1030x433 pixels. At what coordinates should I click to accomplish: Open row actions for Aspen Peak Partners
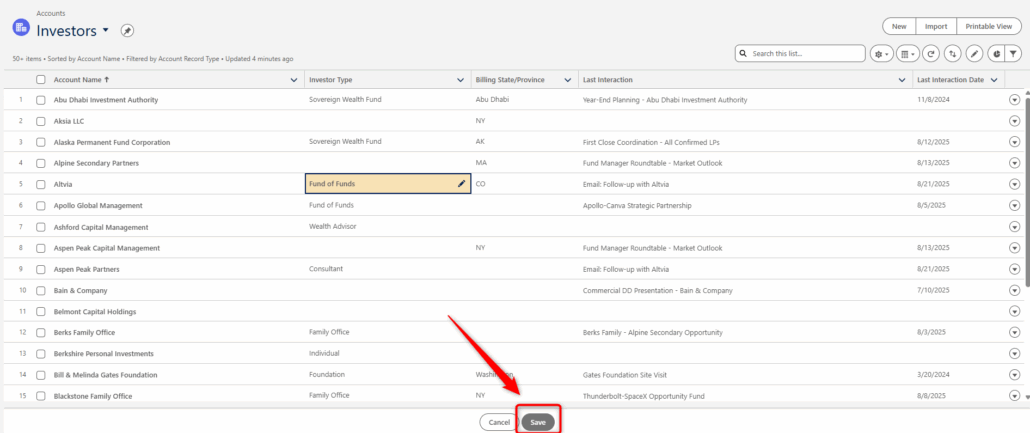point(1014,269)
